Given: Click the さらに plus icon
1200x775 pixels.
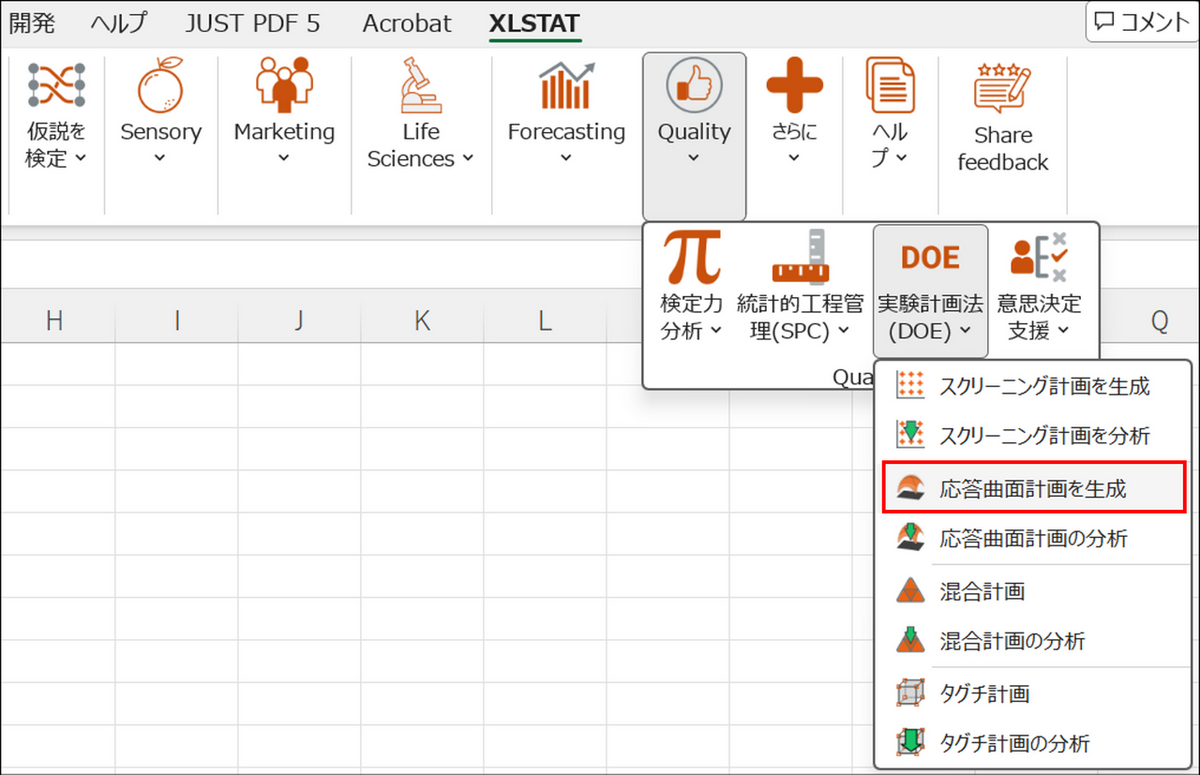Looking at the screenshot, I should [795, 85].
